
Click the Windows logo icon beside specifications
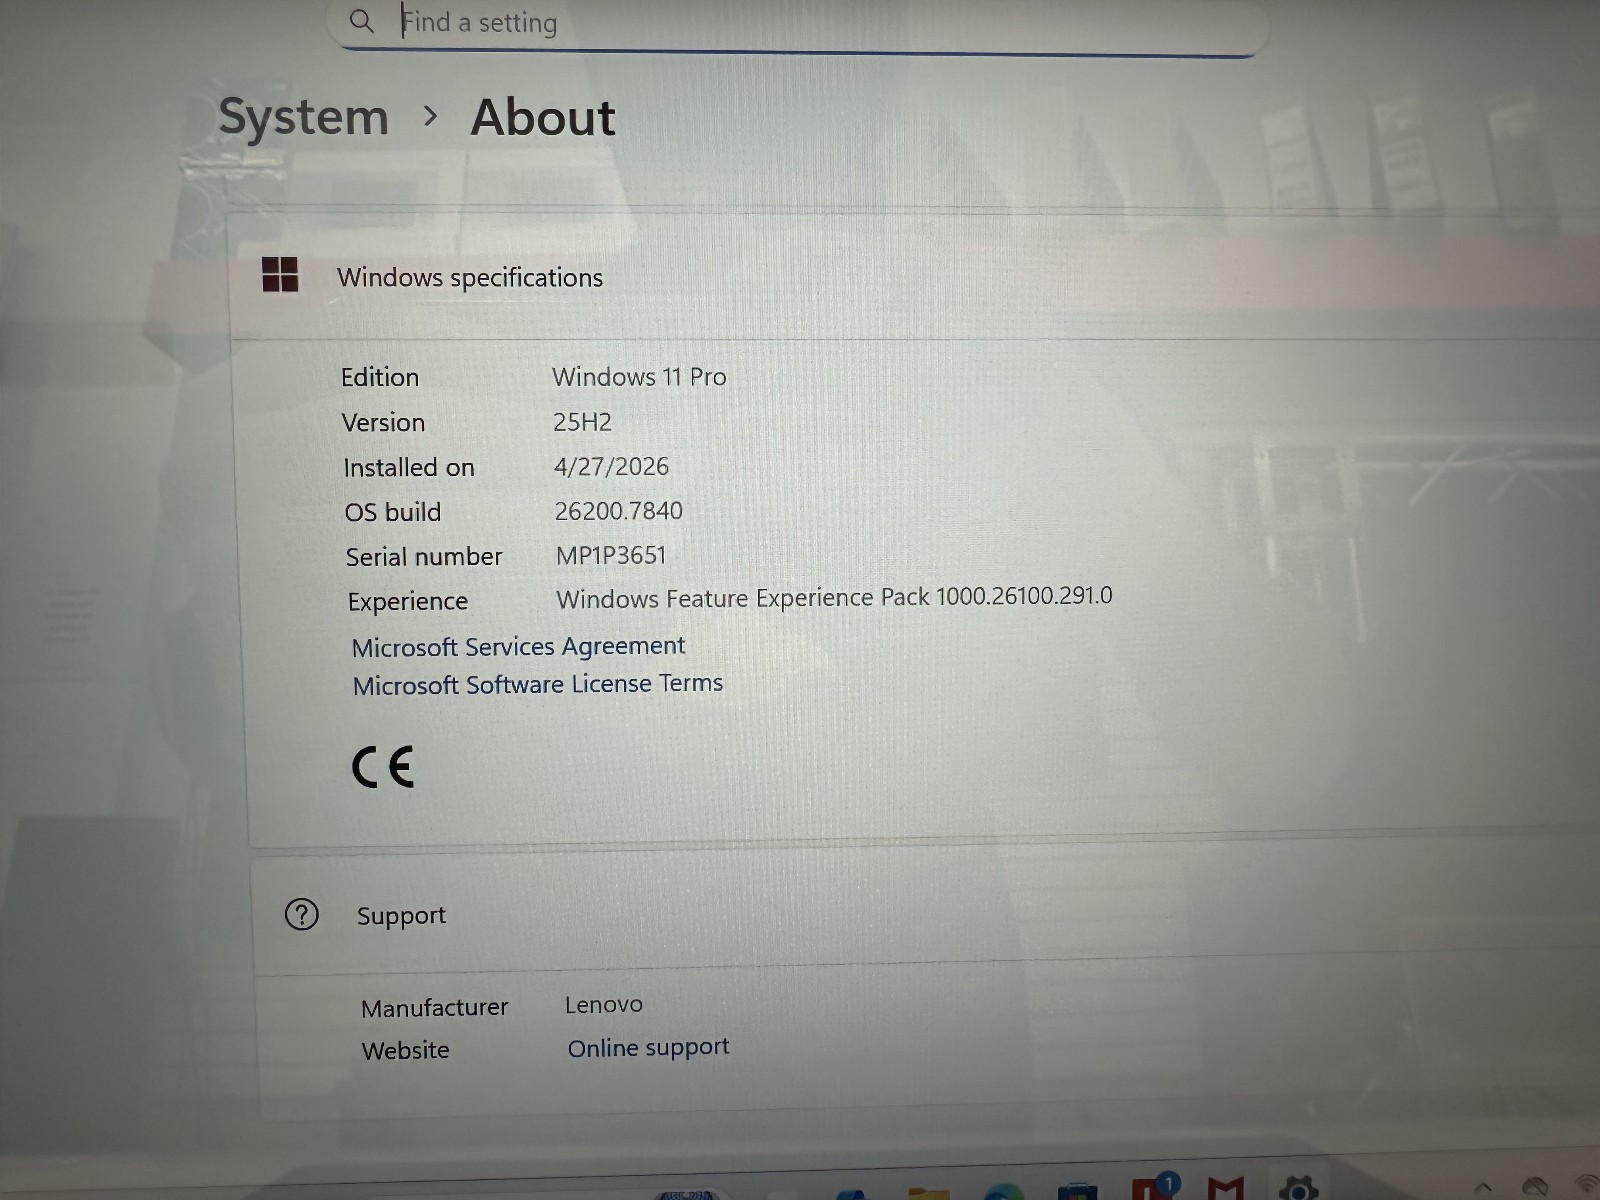coord(280,274)
